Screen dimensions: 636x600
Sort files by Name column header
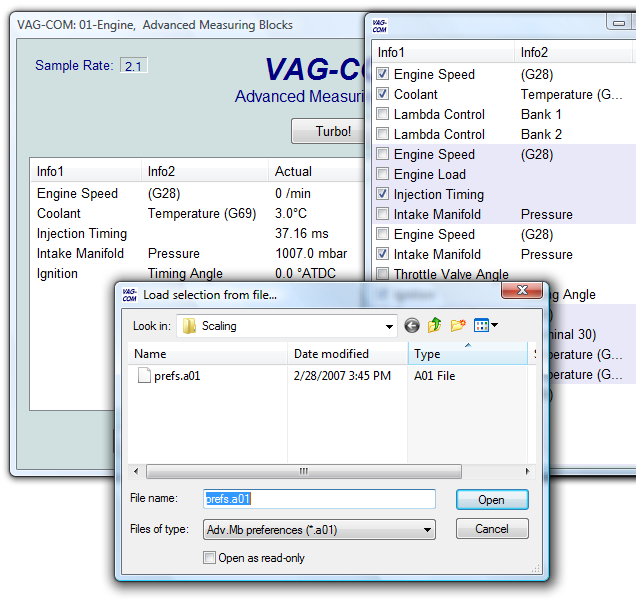[x=207, y=354]
